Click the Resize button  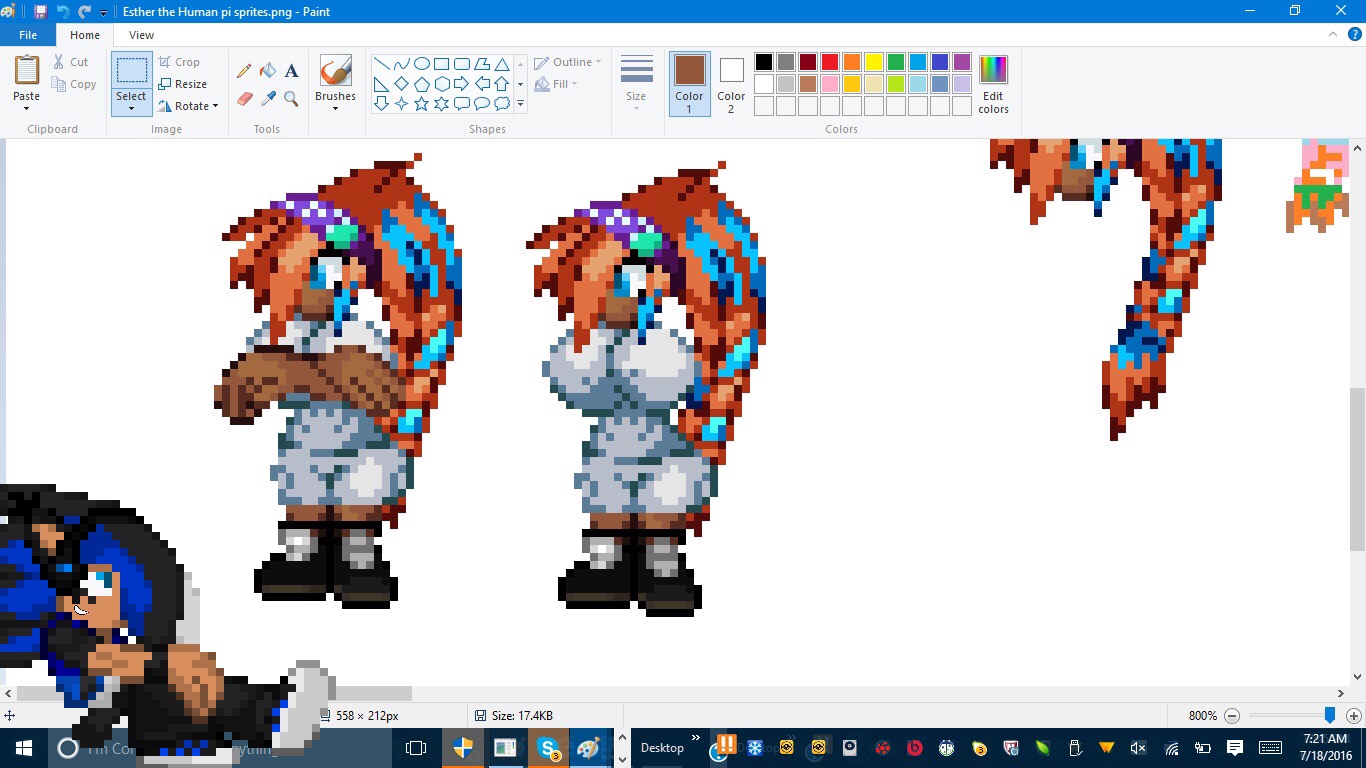183,84
